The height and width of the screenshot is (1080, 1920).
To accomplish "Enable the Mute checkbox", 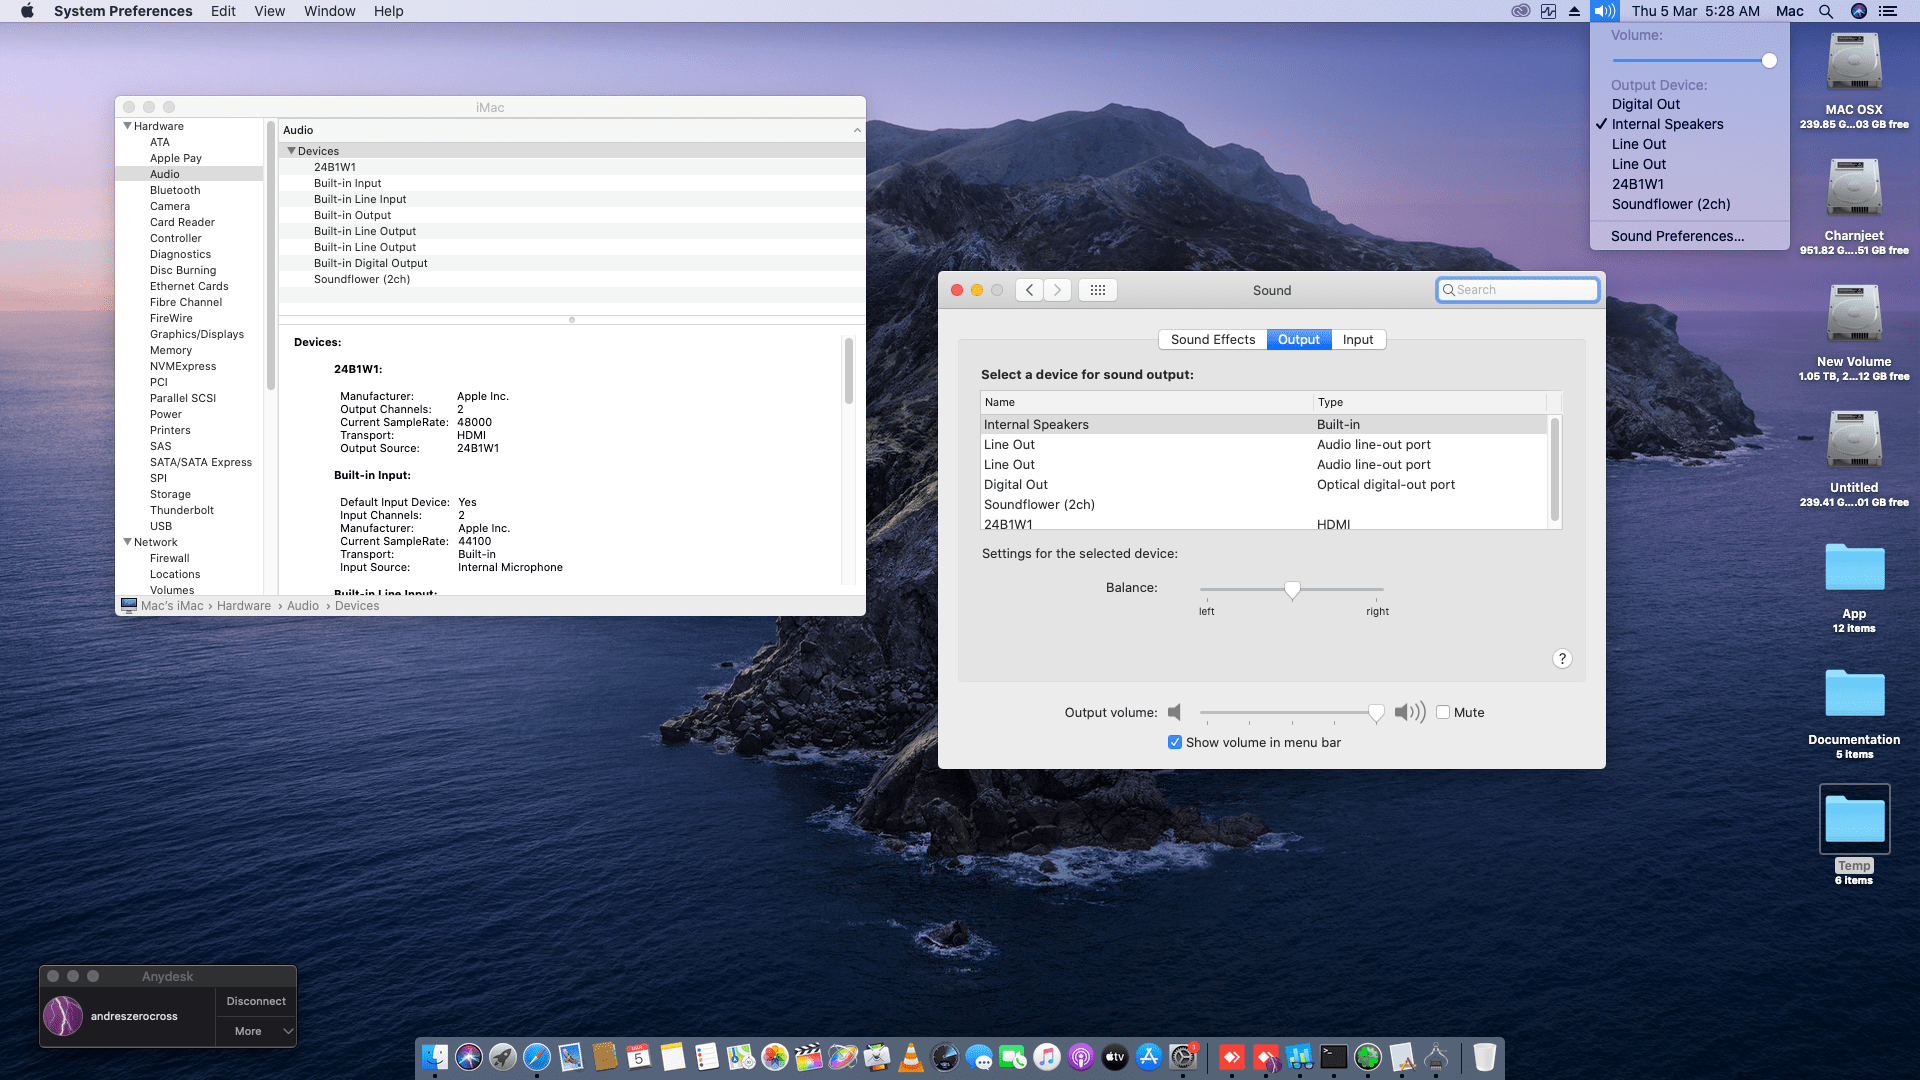I will [x=1443, y=712].
